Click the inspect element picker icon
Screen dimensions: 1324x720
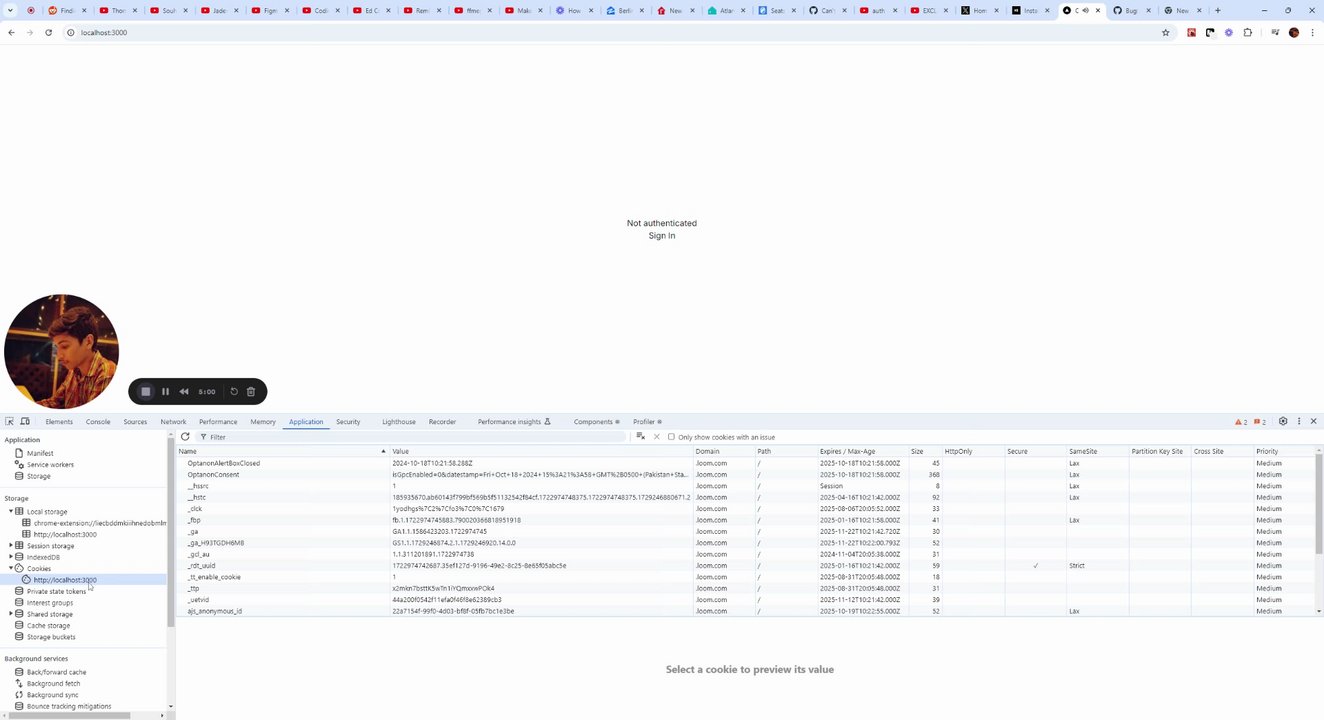(10, 422)
